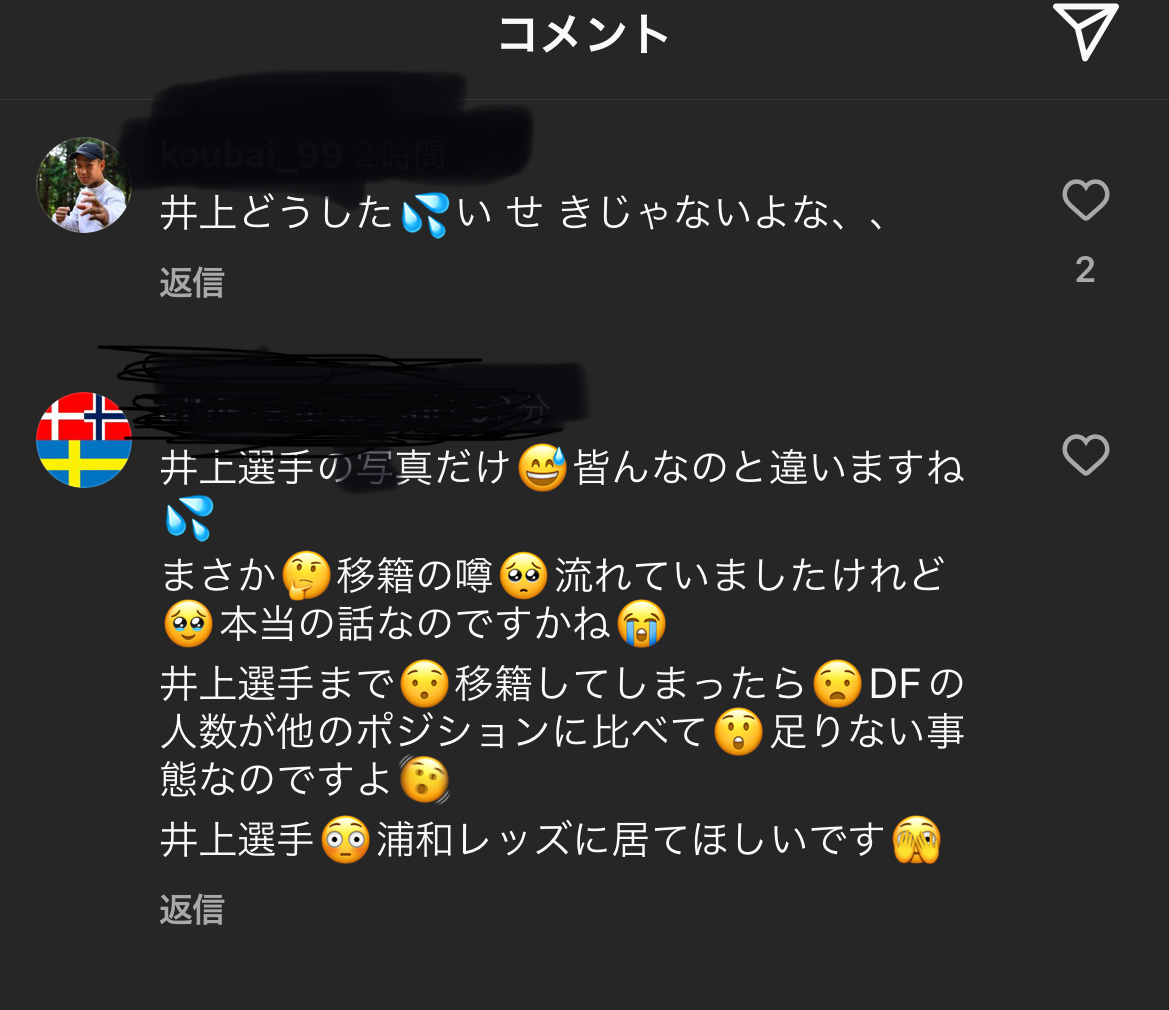Tap the paper plane share icon

1086,31
